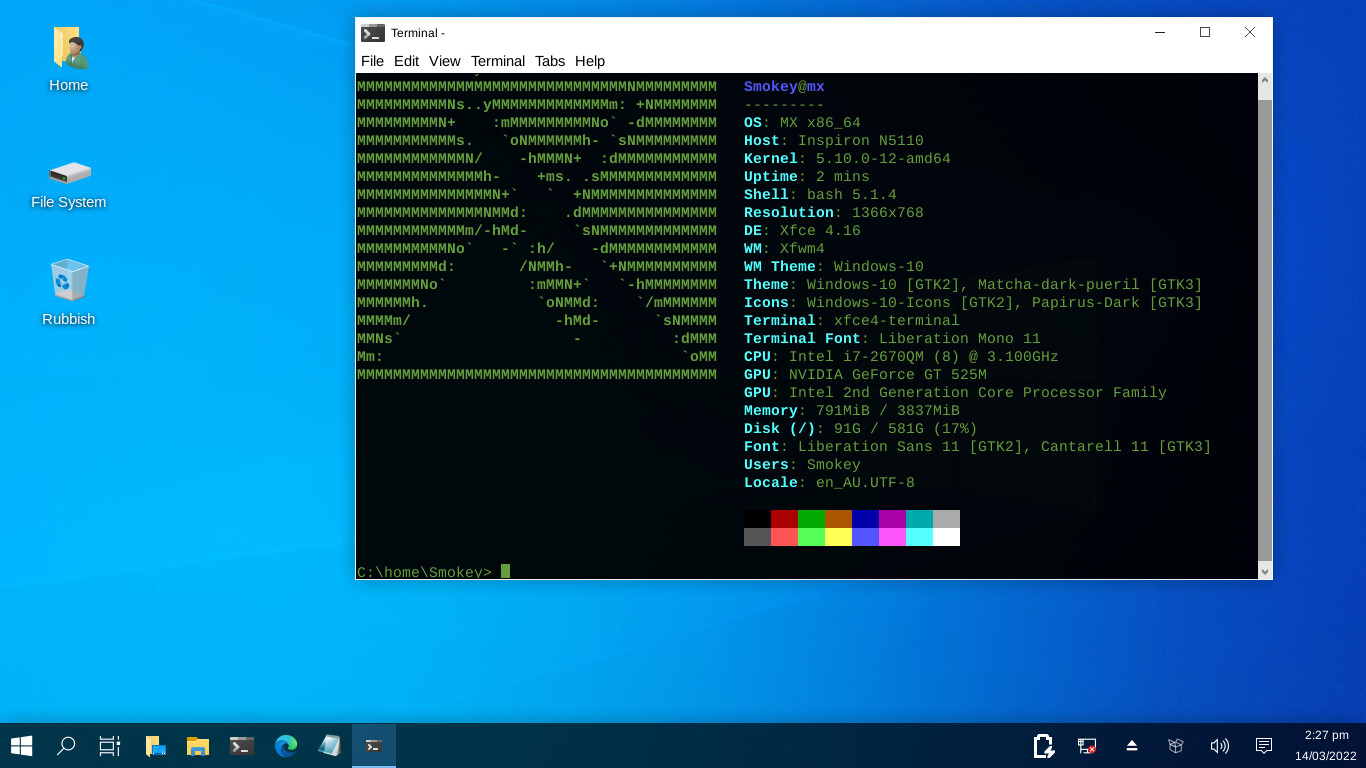The image size is (1366, 768).
Task: Minimize the Terminal window
Action: tap(1160, 32)
